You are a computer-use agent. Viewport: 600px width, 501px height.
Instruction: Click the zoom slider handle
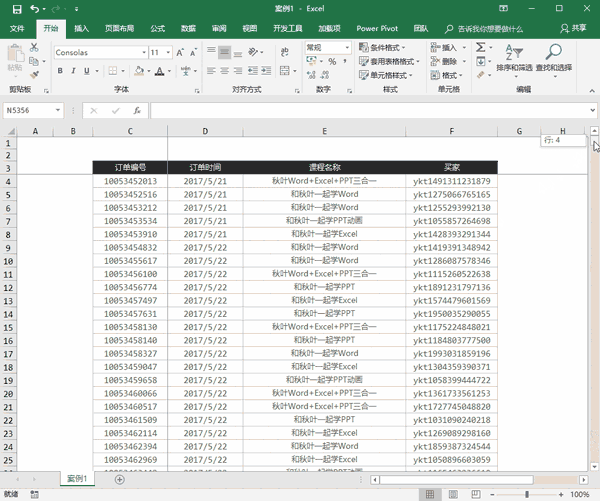[527, 494]
